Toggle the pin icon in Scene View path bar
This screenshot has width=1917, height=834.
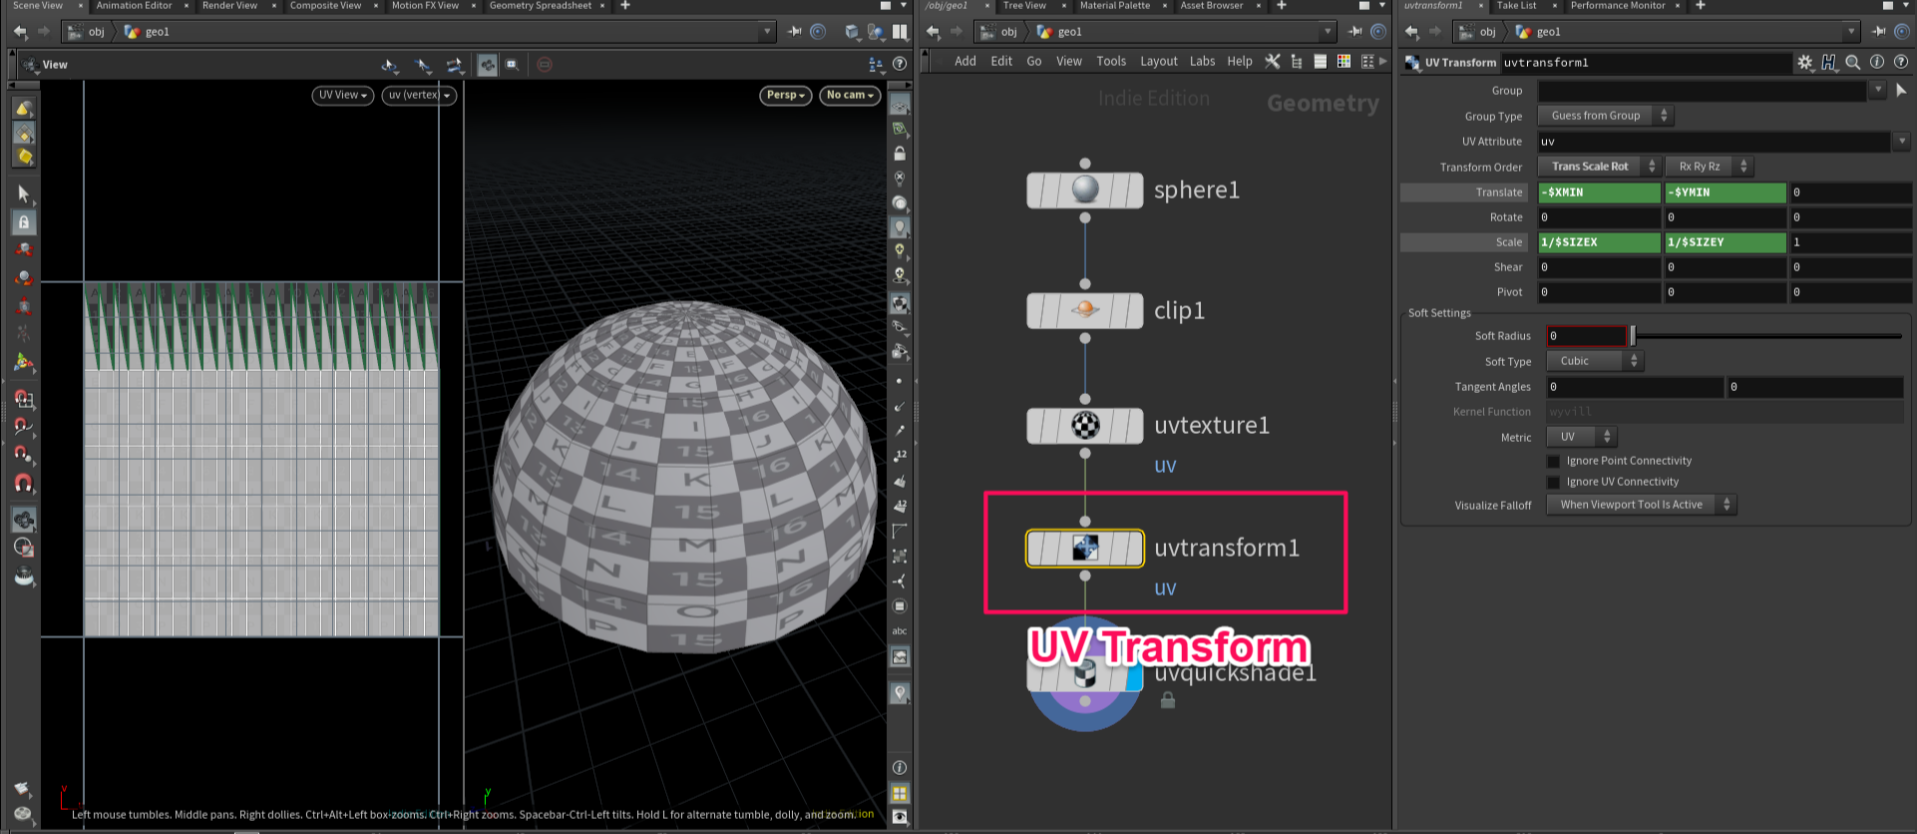click(x=795, y=32)
